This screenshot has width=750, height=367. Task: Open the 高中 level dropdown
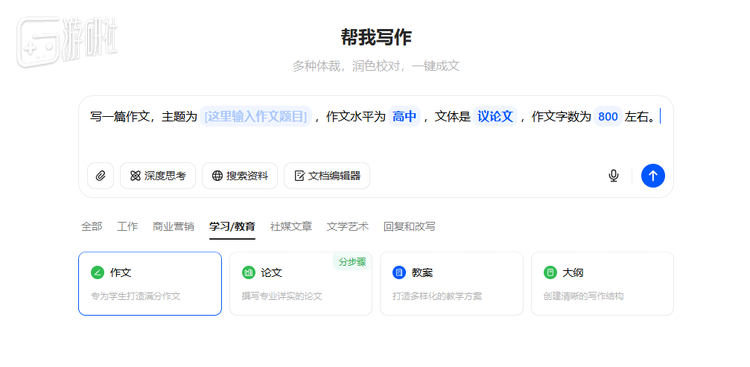coord(404,116)
